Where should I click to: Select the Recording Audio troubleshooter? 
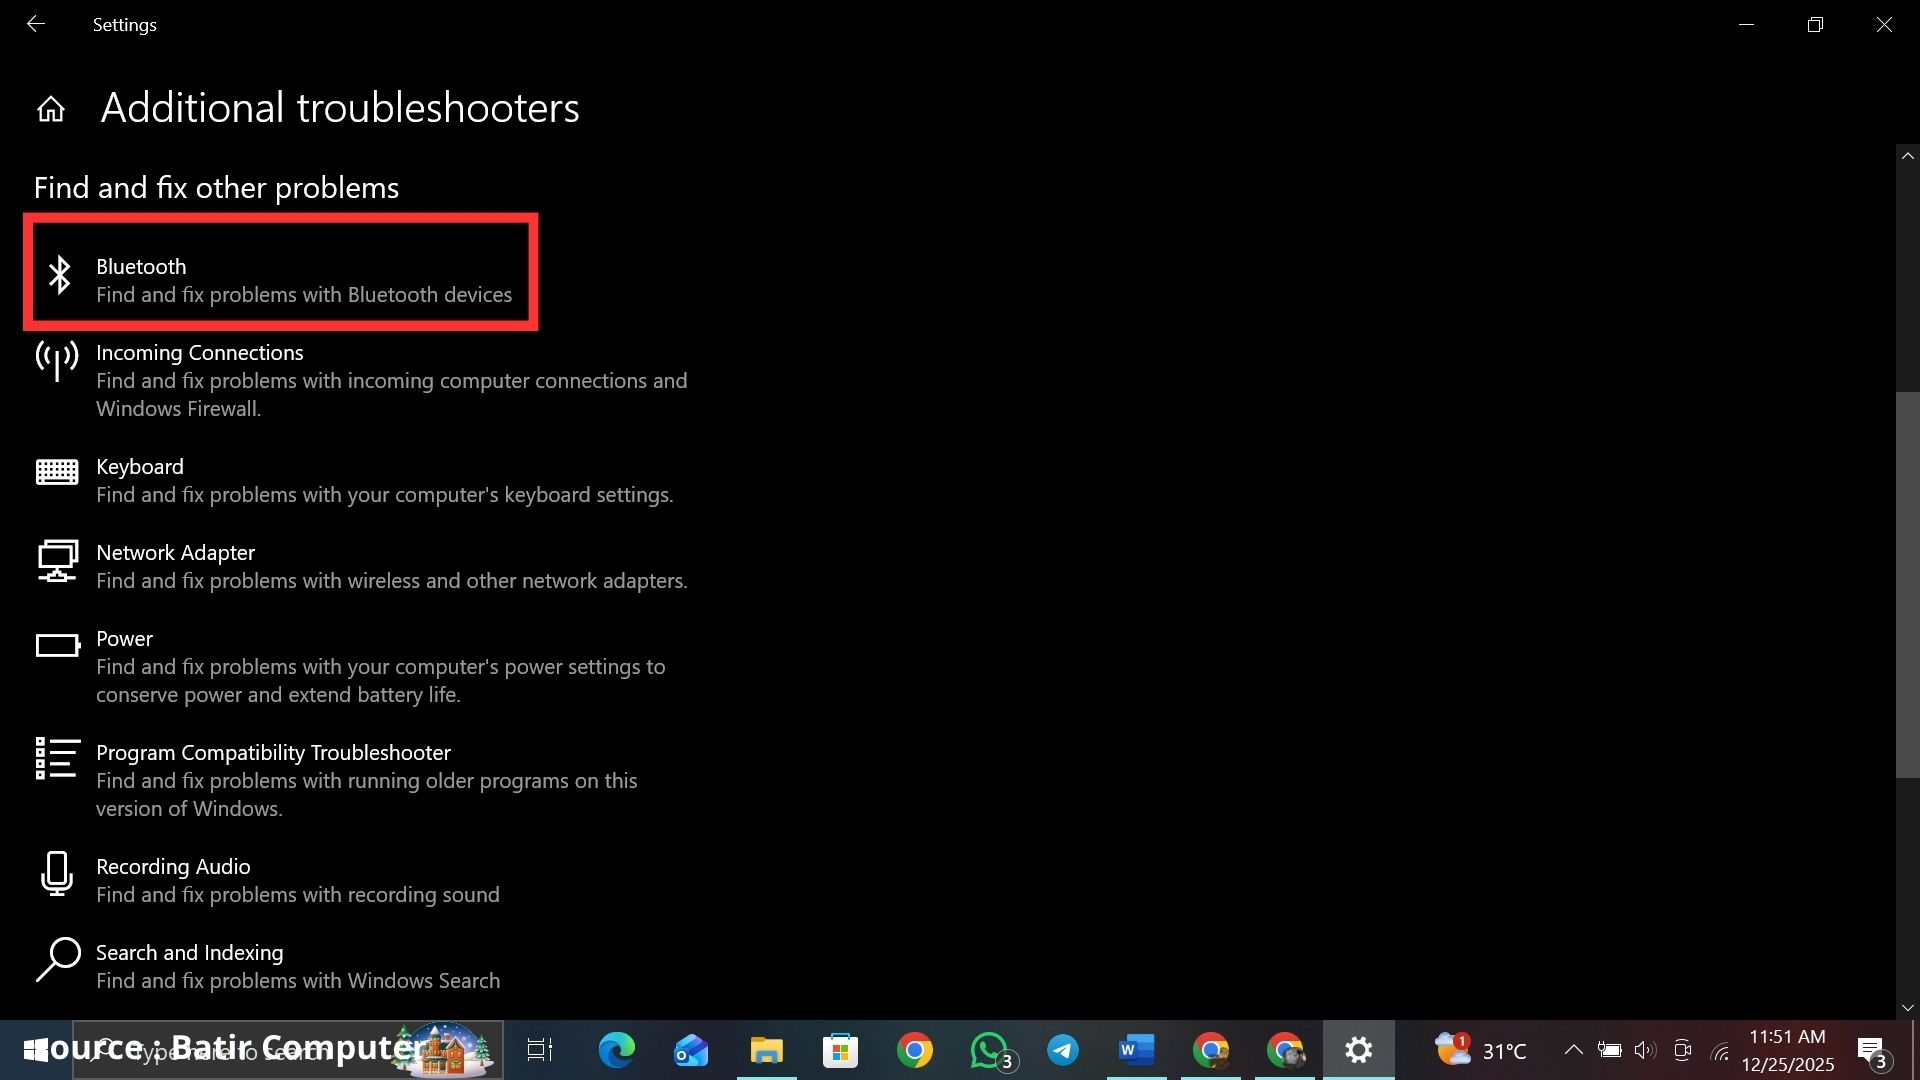173,867
